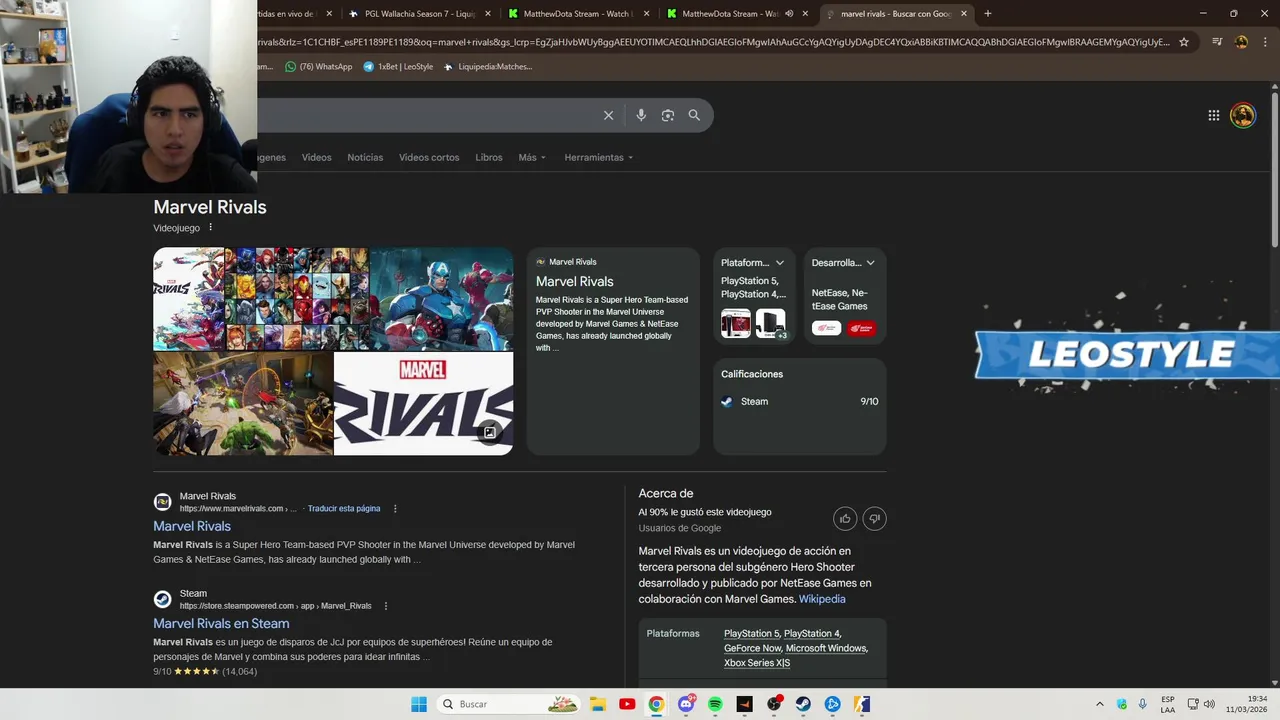The image size is (1280, 720).
Task: Click the Windows taskbar Buscar search box
Action: [x=508, y=704]
